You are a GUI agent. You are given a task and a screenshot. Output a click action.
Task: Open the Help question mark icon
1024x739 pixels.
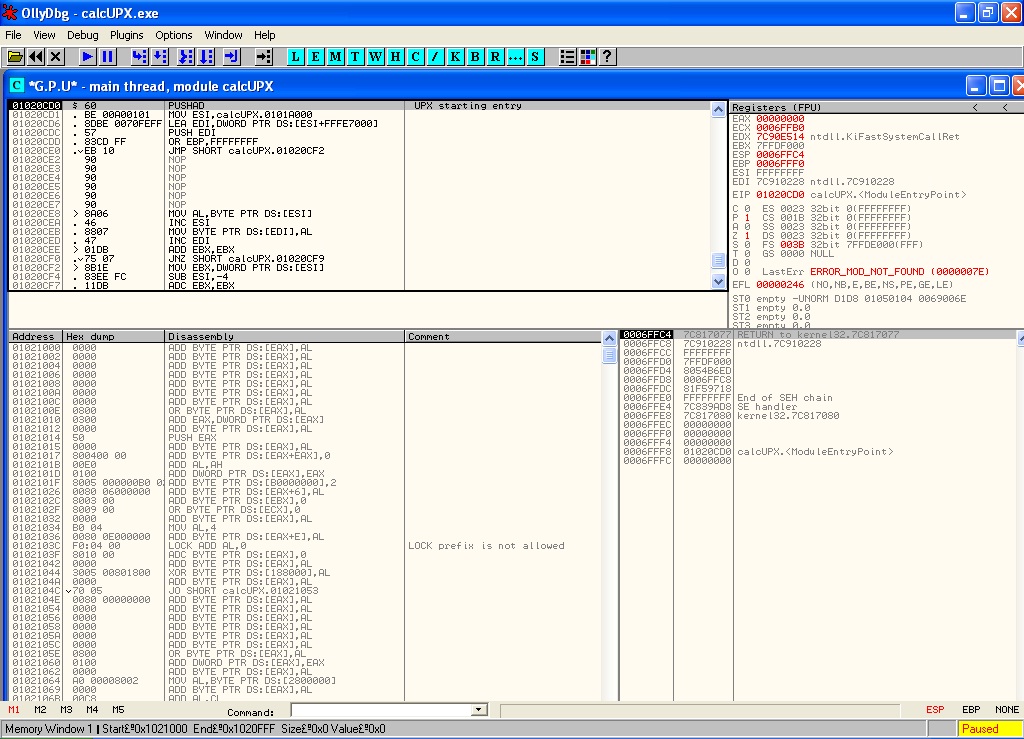click(x=606, y=57)
